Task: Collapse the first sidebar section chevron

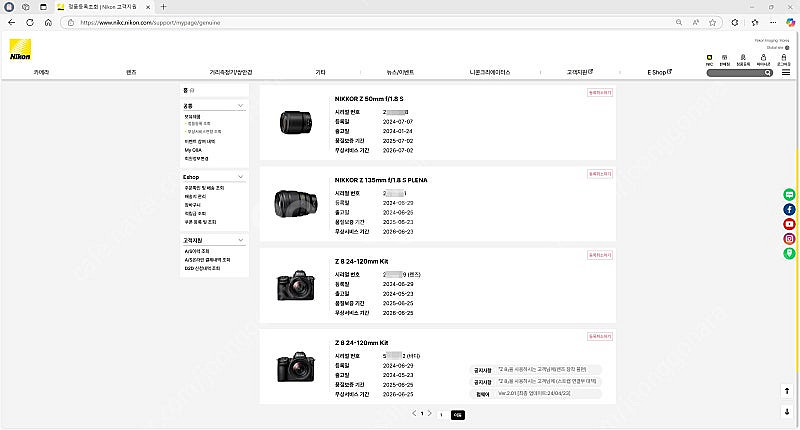Action: click(240, 106)
